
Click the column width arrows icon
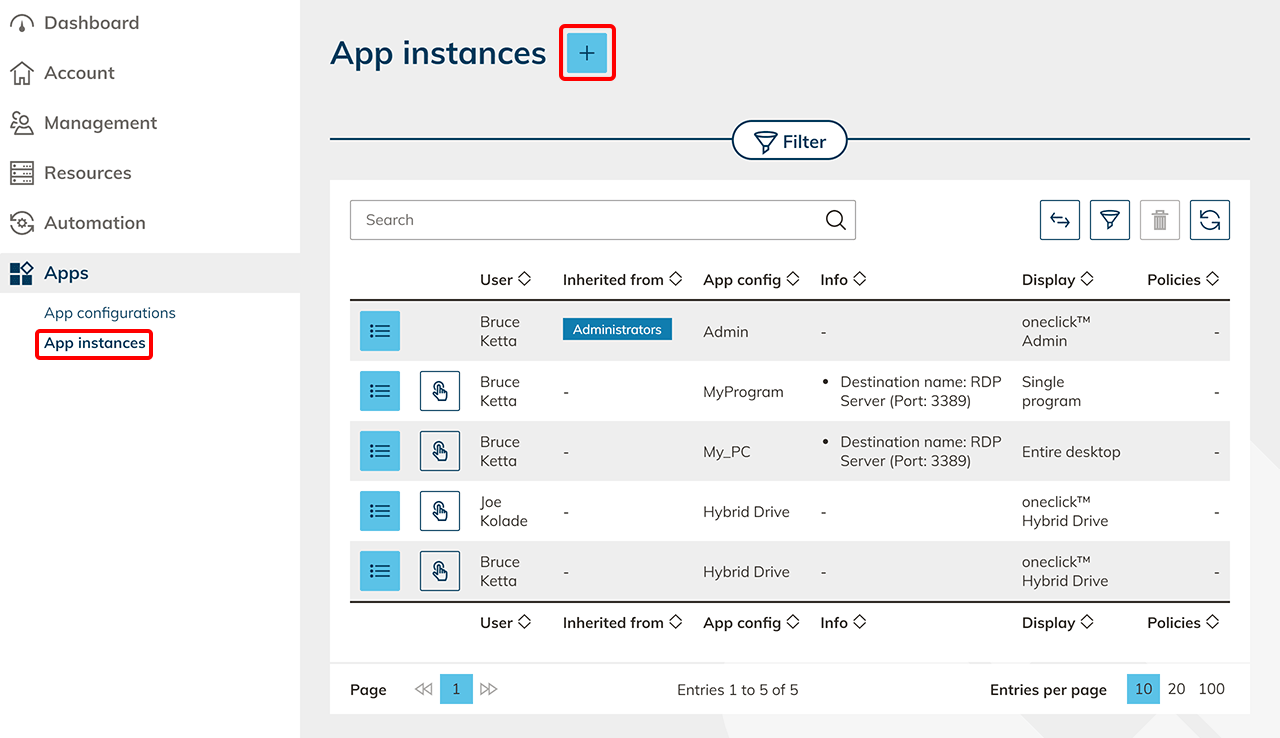click(x=1060, y=220)
